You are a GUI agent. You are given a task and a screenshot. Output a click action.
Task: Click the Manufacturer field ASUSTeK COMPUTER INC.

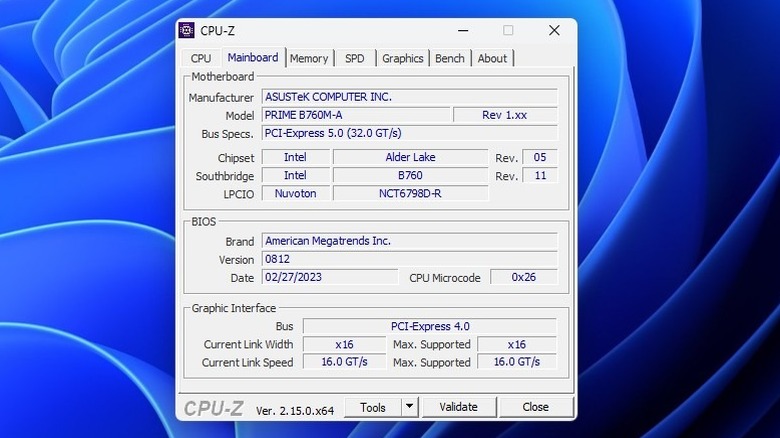pyautogui.click(x=409, y=97)
